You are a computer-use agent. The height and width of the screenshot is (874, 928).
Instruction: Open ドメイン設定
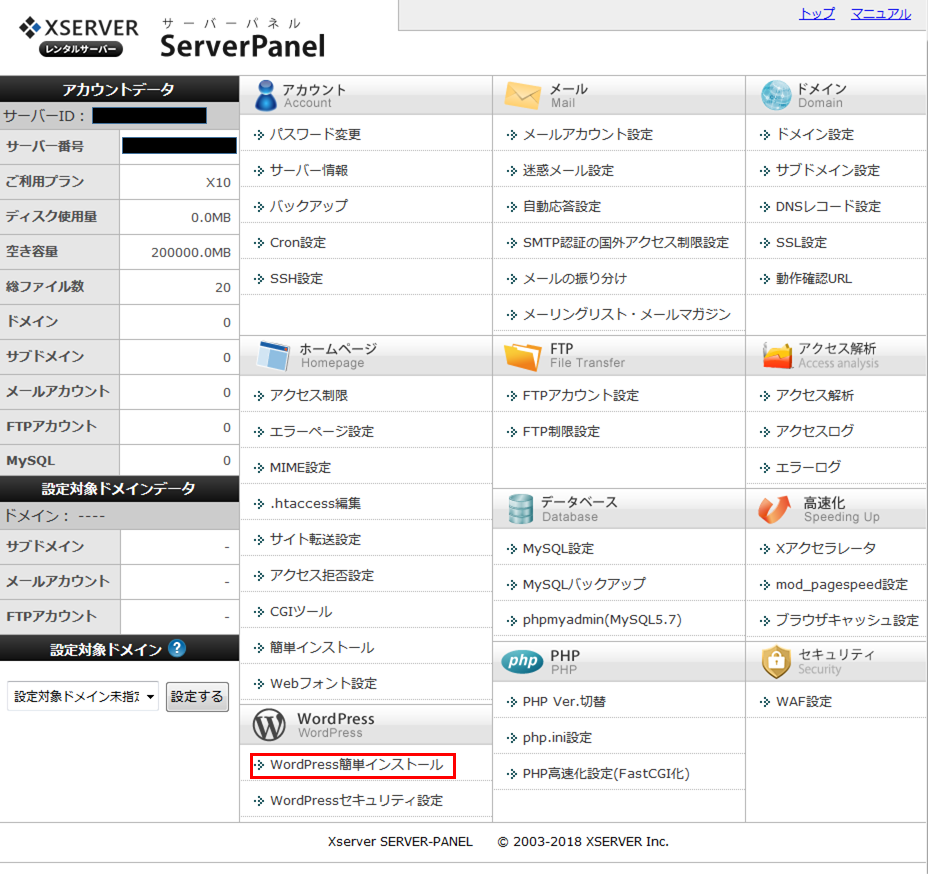[814, 134]
